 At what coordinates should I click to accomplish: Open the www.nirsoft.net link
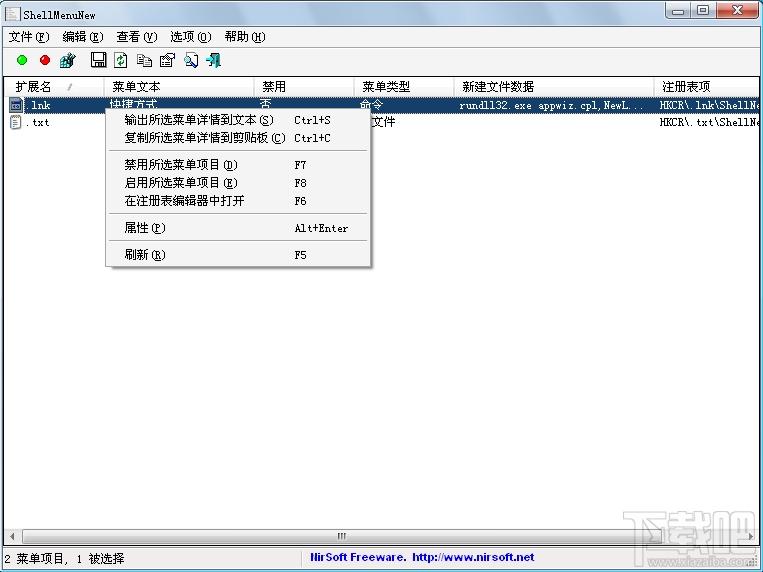coord(473,557)
